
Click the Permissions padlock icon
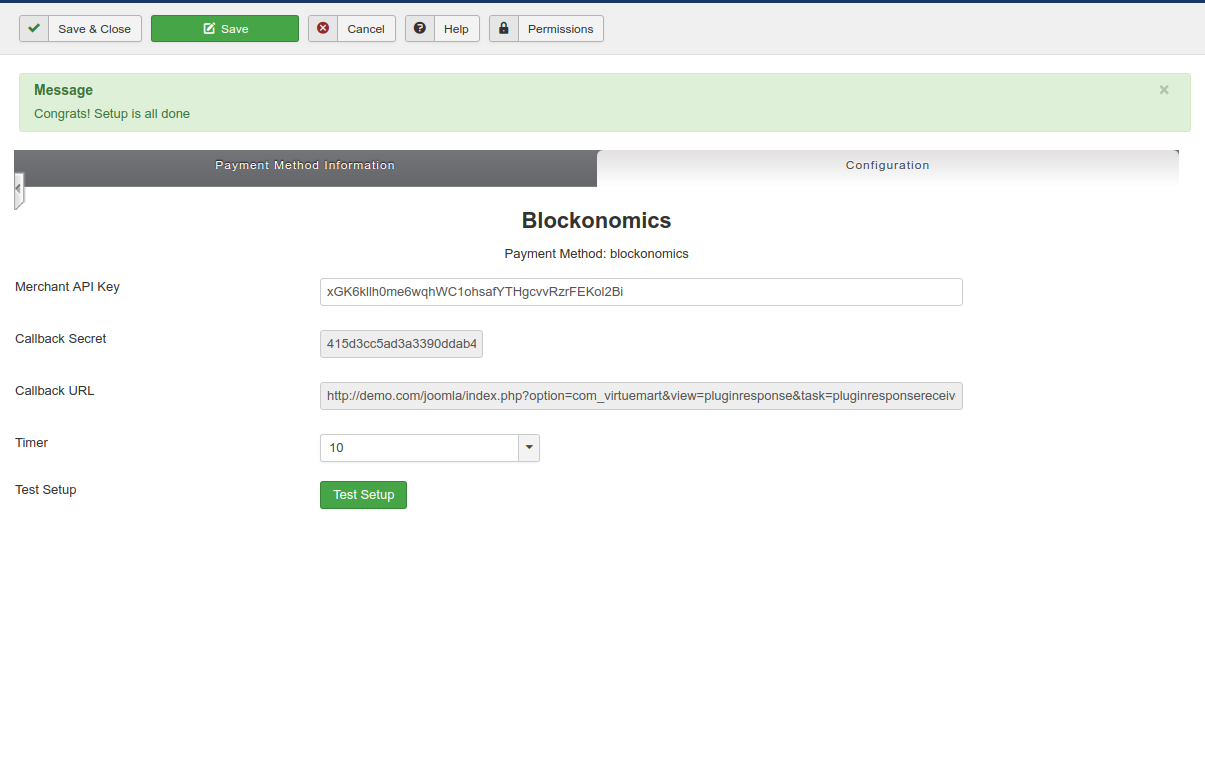pyautogui.click(x=504, y=29)
